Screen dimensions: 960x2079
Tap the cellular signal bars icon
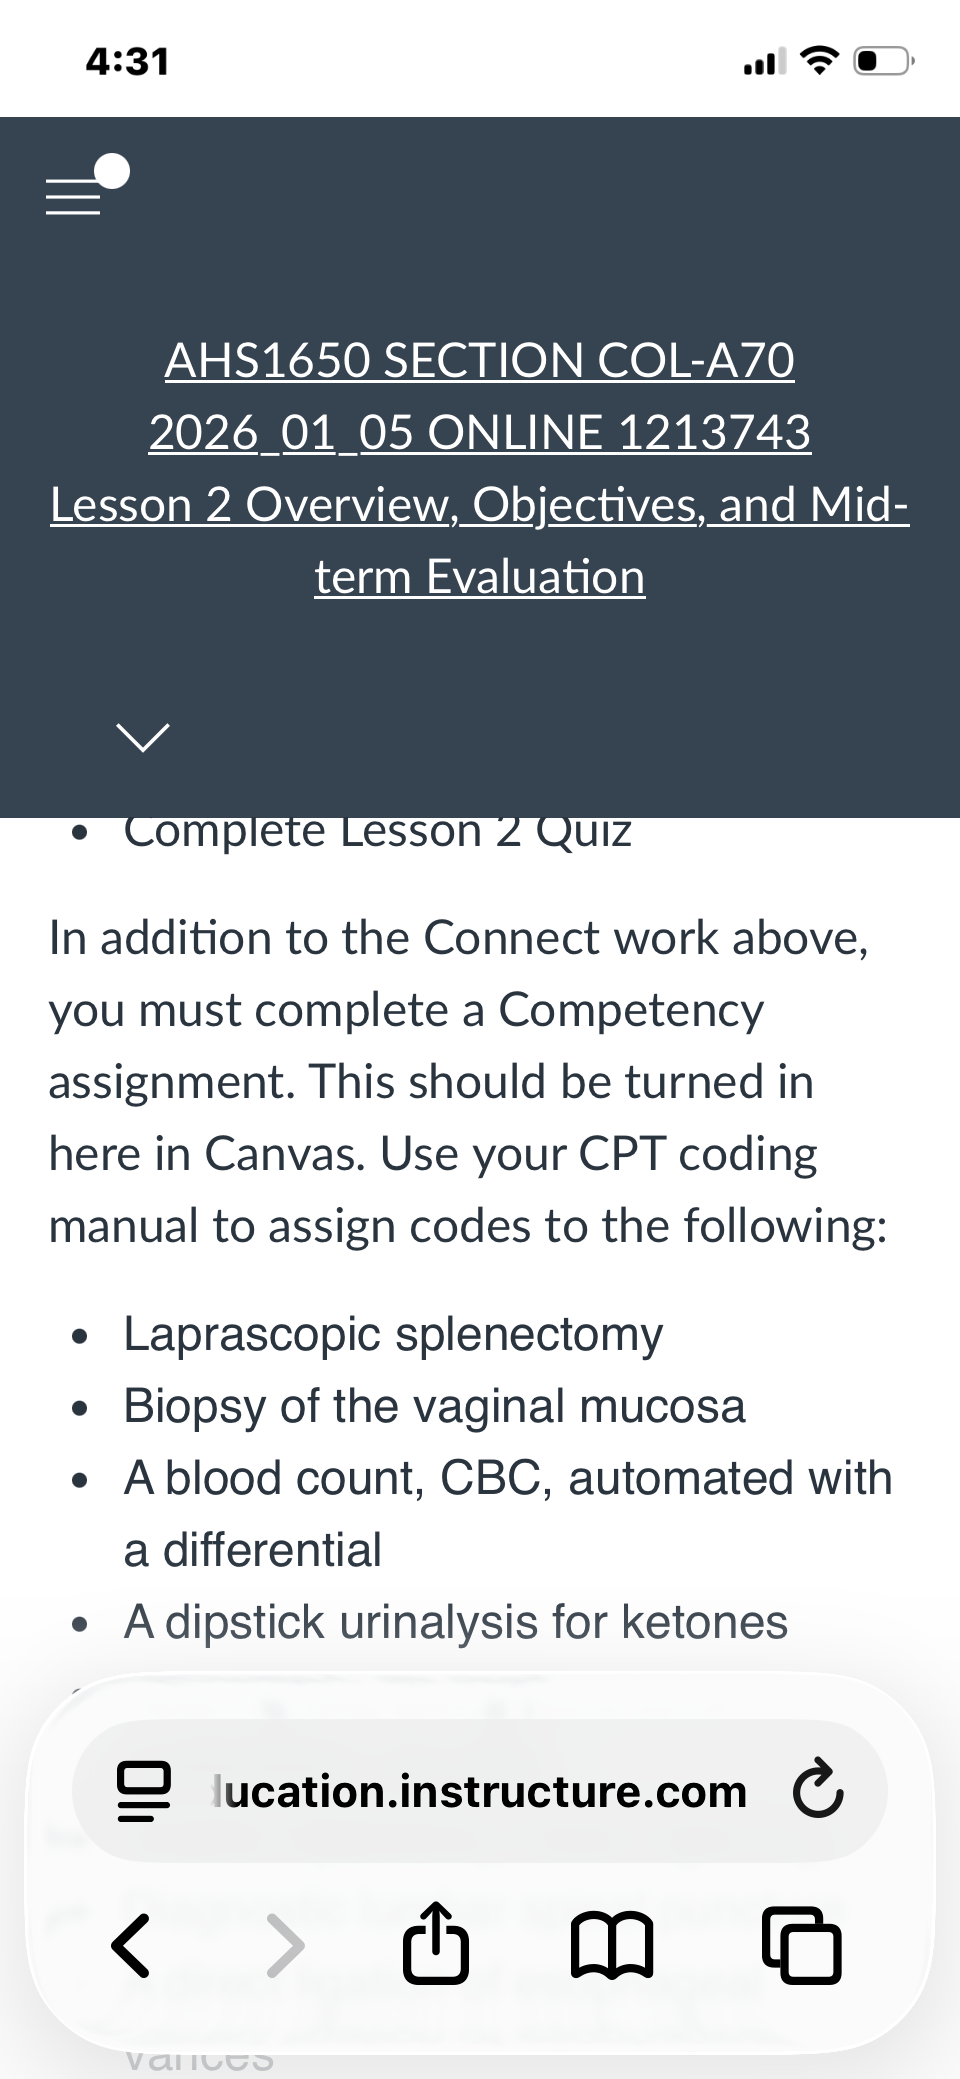pos(765,62)
